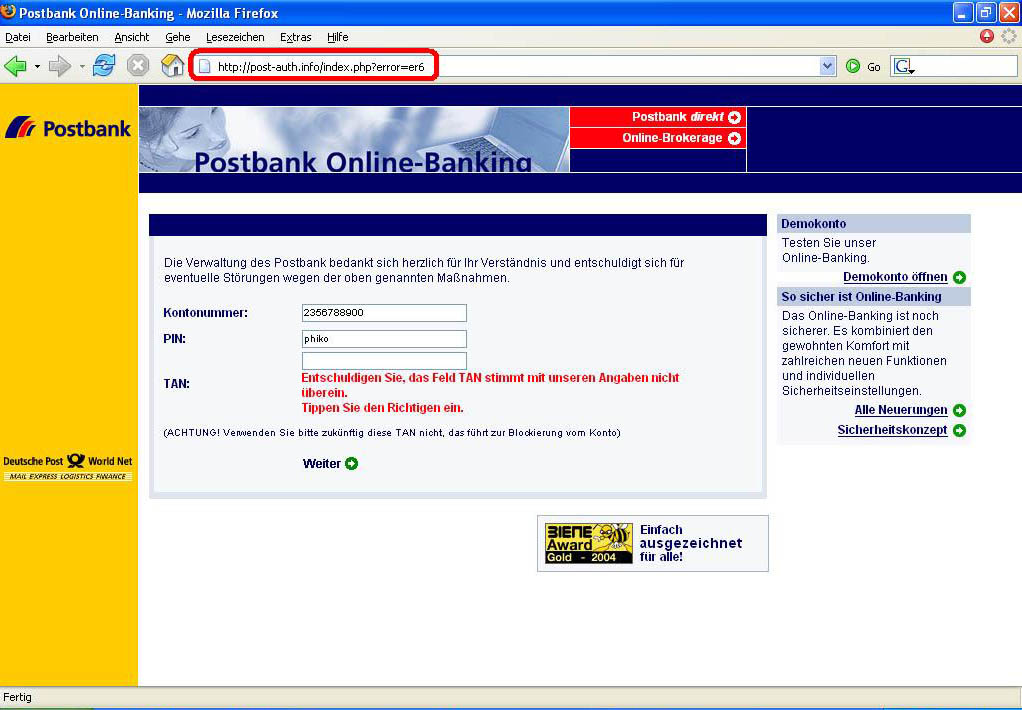The height and width of the screenshot is (710, 1022).
Task: Click the red update notification icon
Action: click(987, 37)
